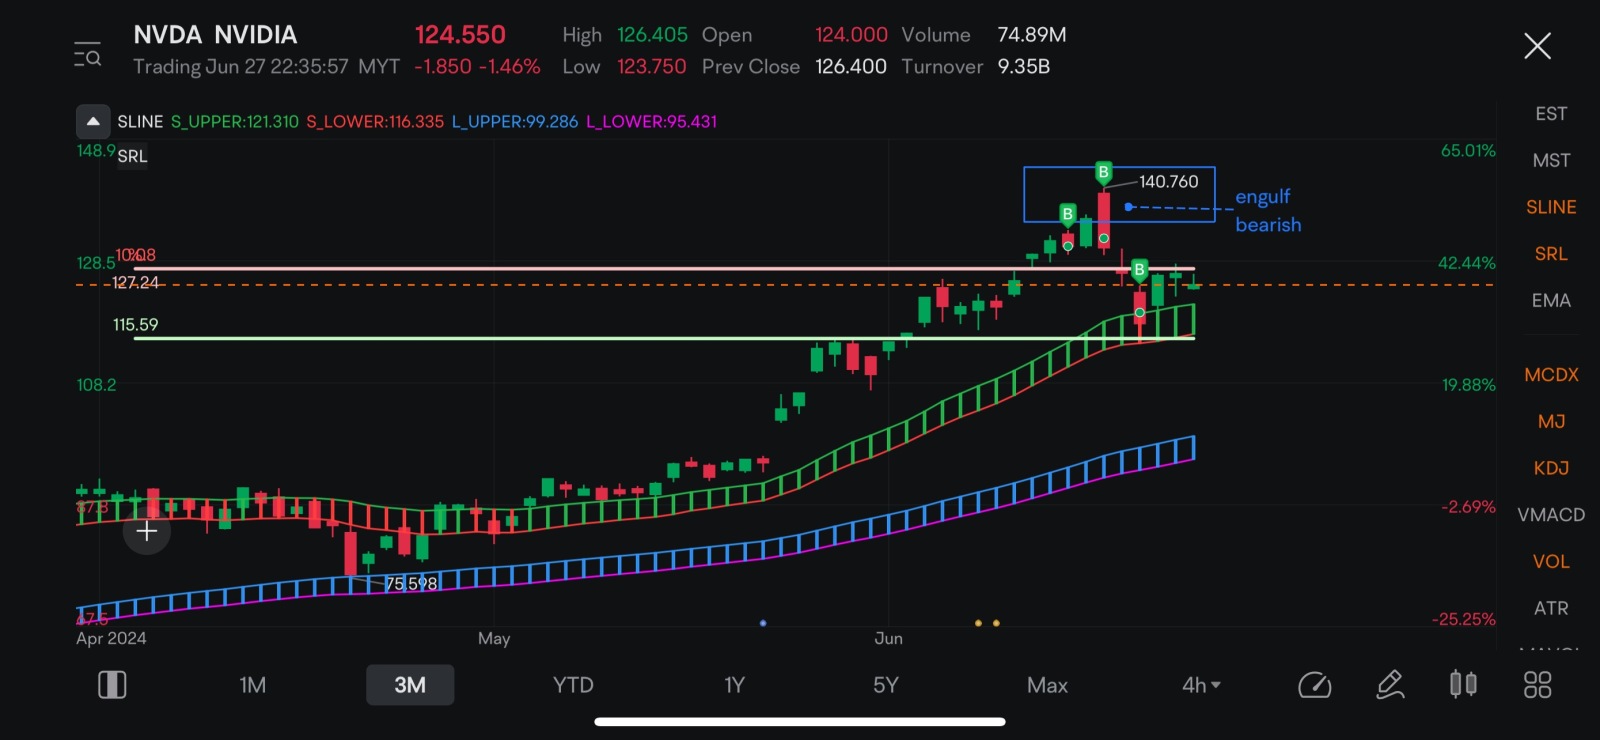
Task: Select the 3M time range
Action: 410,685
